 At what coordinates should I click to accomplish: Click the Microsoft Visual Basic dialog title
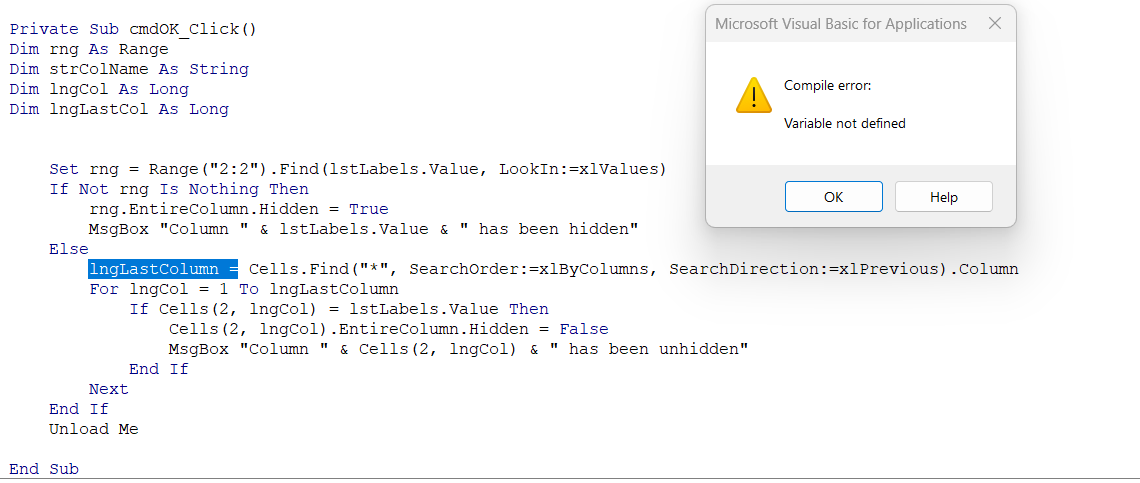(840, 24)
